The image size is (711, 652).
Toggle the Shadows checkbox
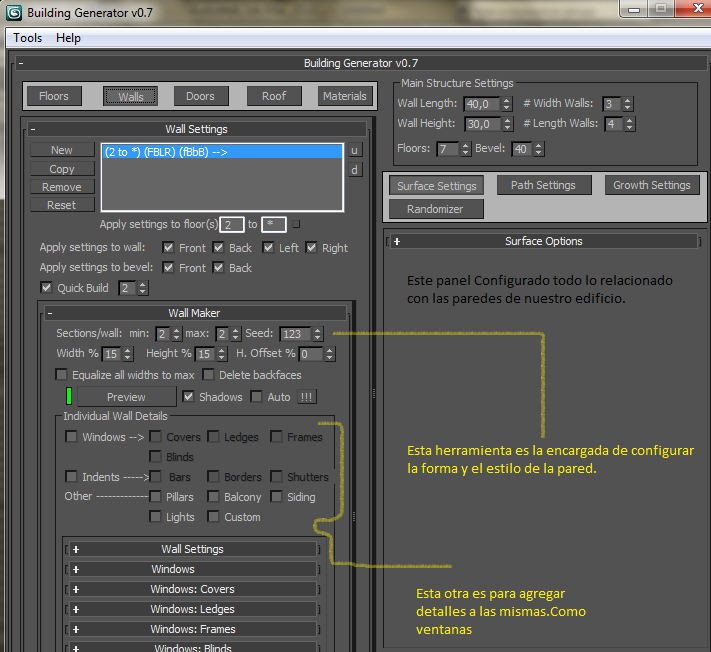click(x=189, y=397)
